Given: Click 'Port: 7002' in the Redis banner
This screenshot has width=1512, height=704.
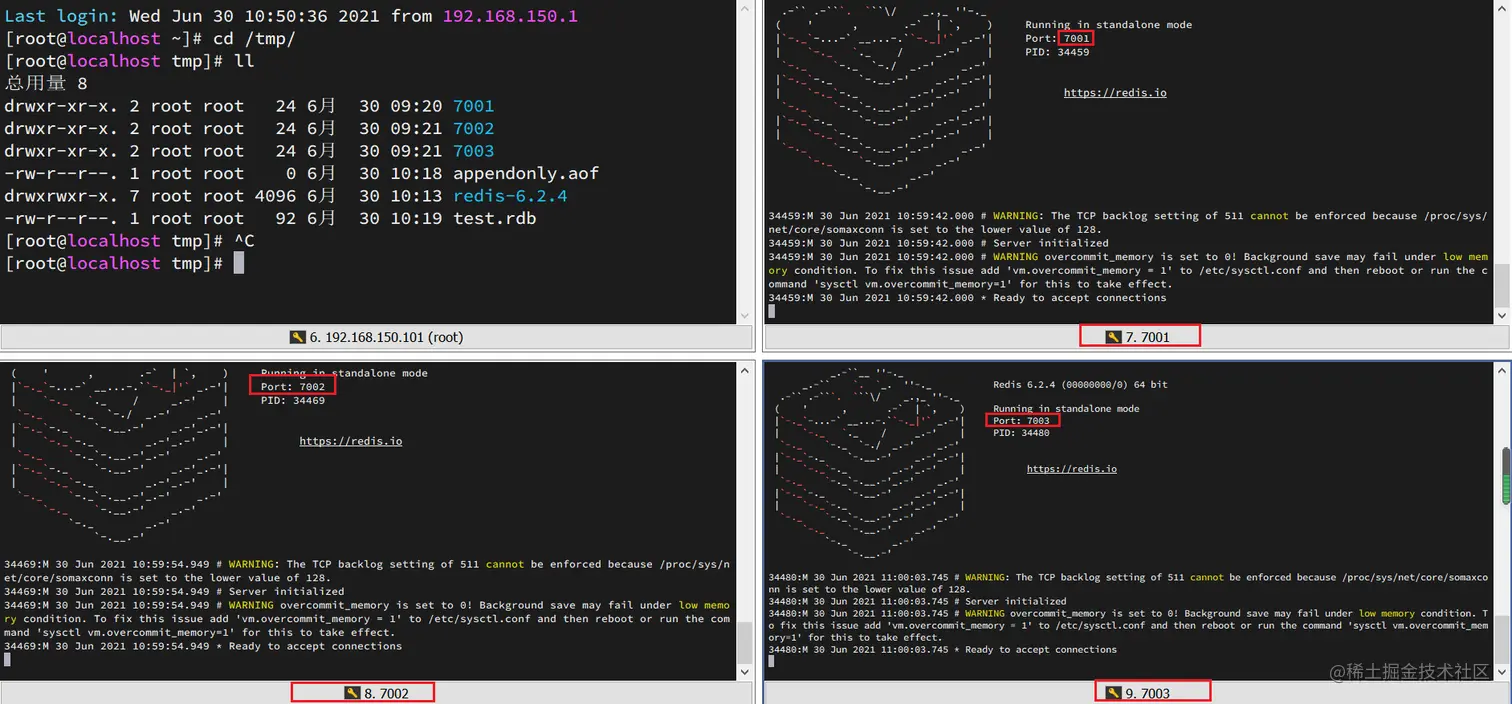Looking at the screenshot, I should [x=293, y=386].
